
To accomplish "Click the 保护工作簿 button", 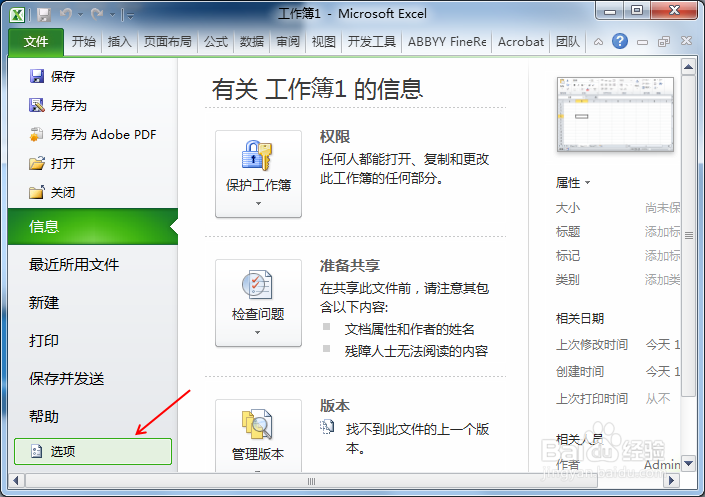I will [259, 174].
